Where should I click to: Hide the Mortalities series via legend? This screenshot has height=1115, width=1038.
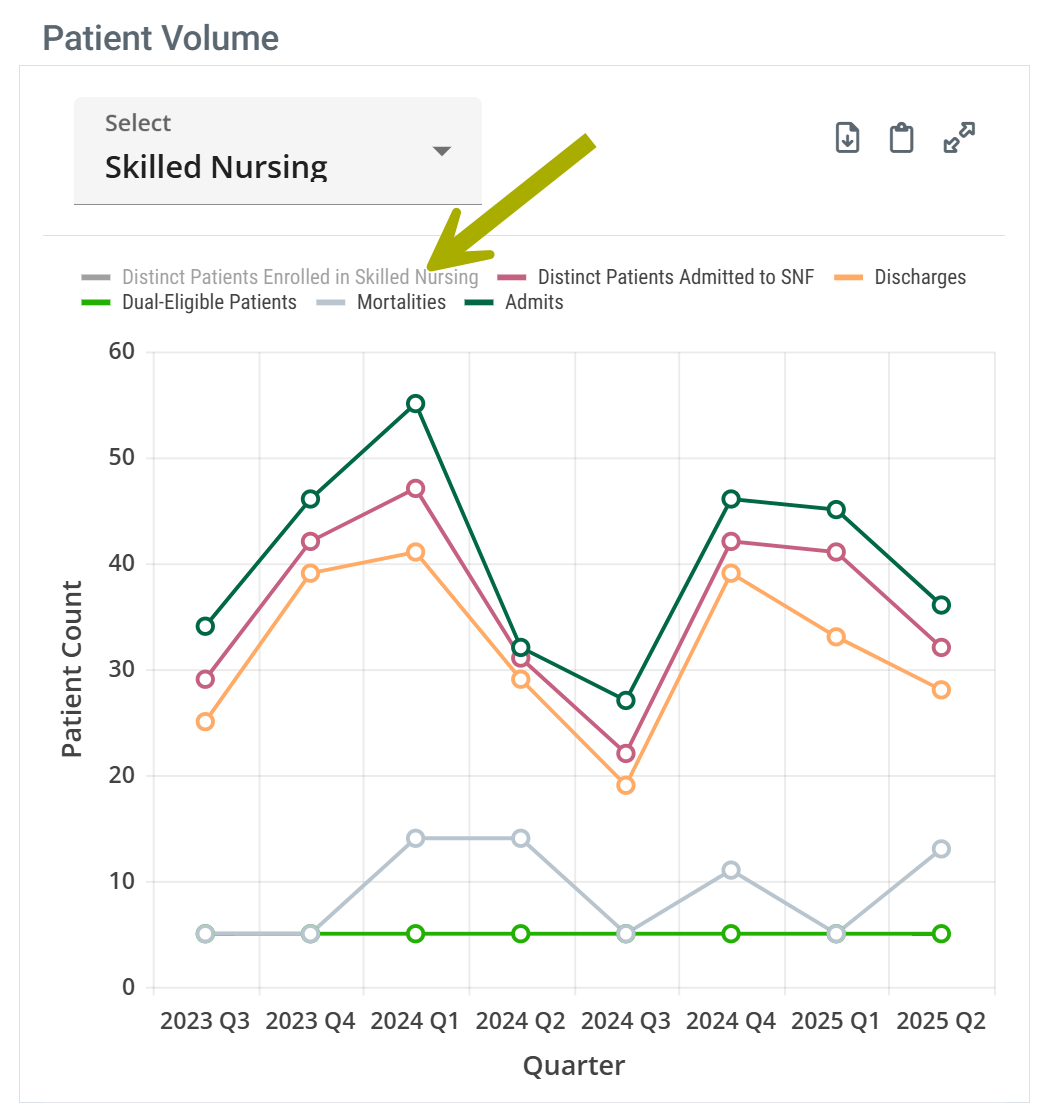coord(401,302)
